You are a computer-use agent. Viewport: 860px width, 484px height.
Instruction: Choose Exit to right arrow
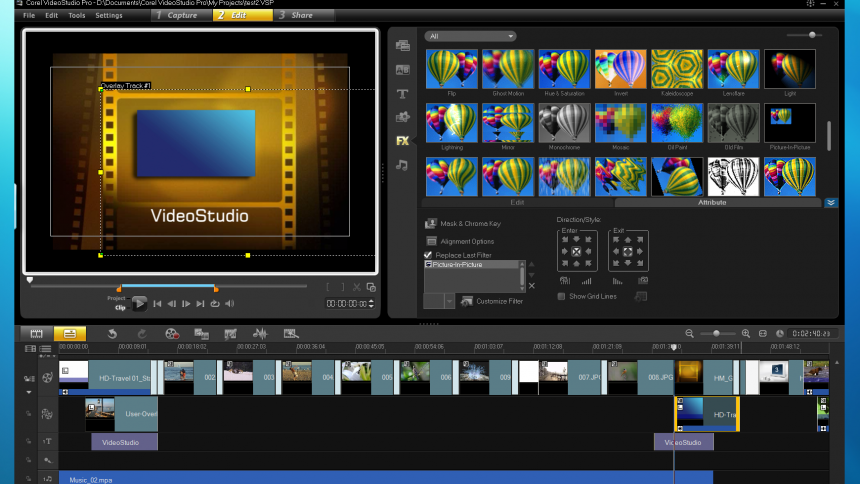pos(640,252)
